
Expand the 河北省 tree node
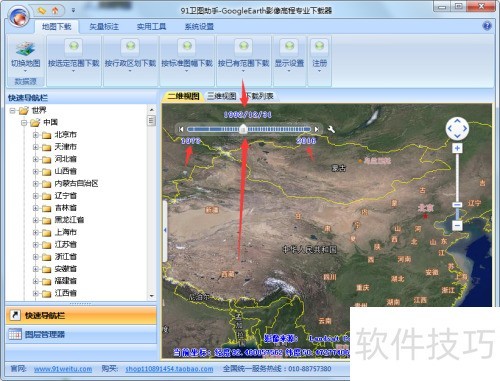[36, 159]
